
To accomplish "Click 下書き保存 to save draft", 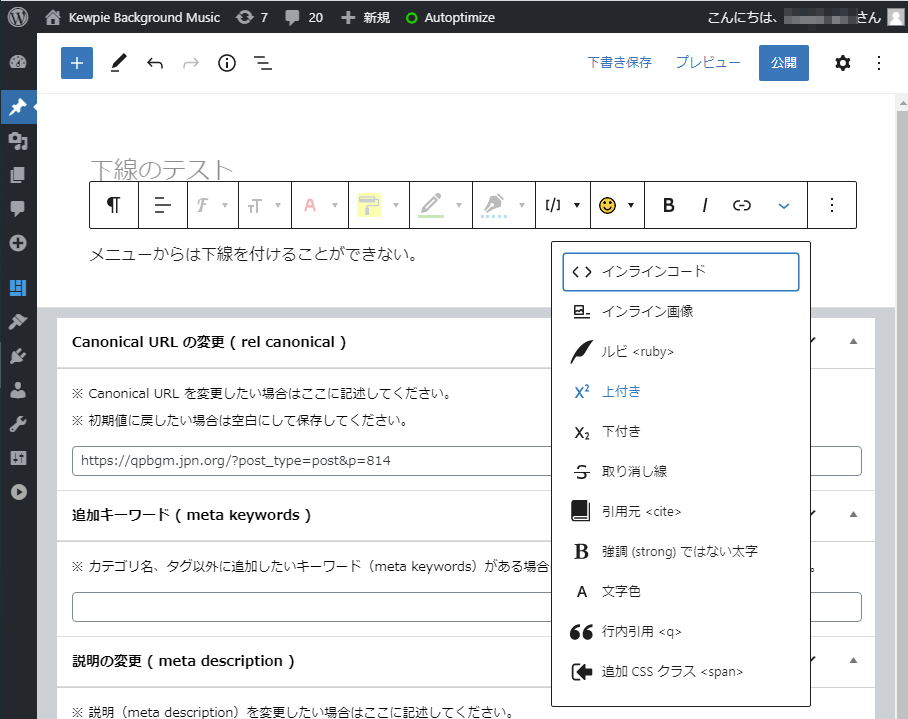I will tap(619, 63).
